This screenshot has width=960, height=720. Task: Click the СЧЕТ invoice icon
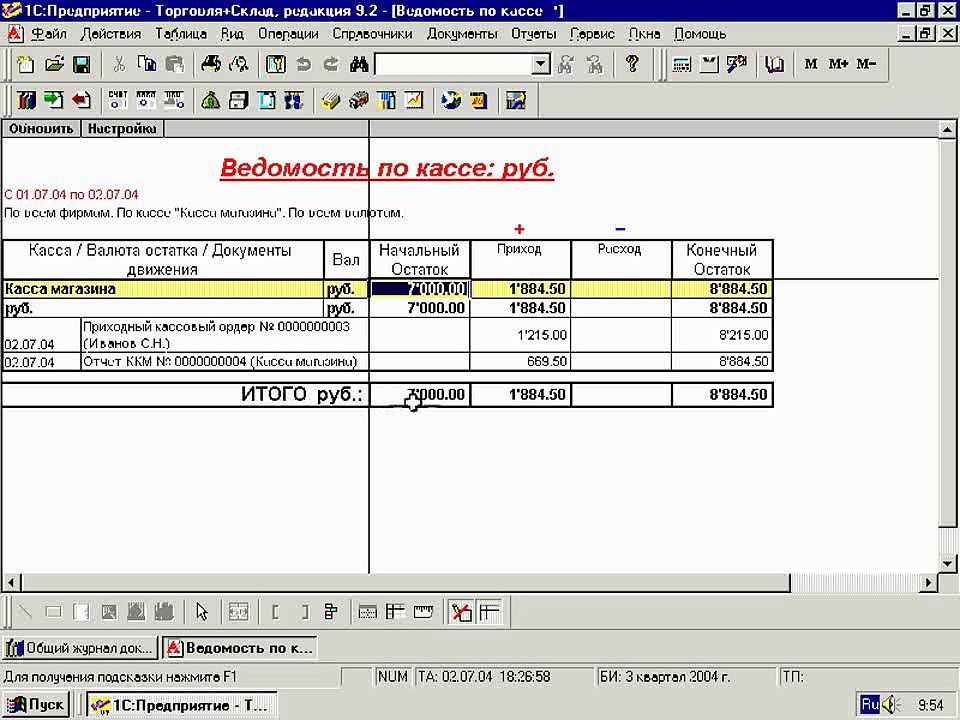[x=118, y=100]
